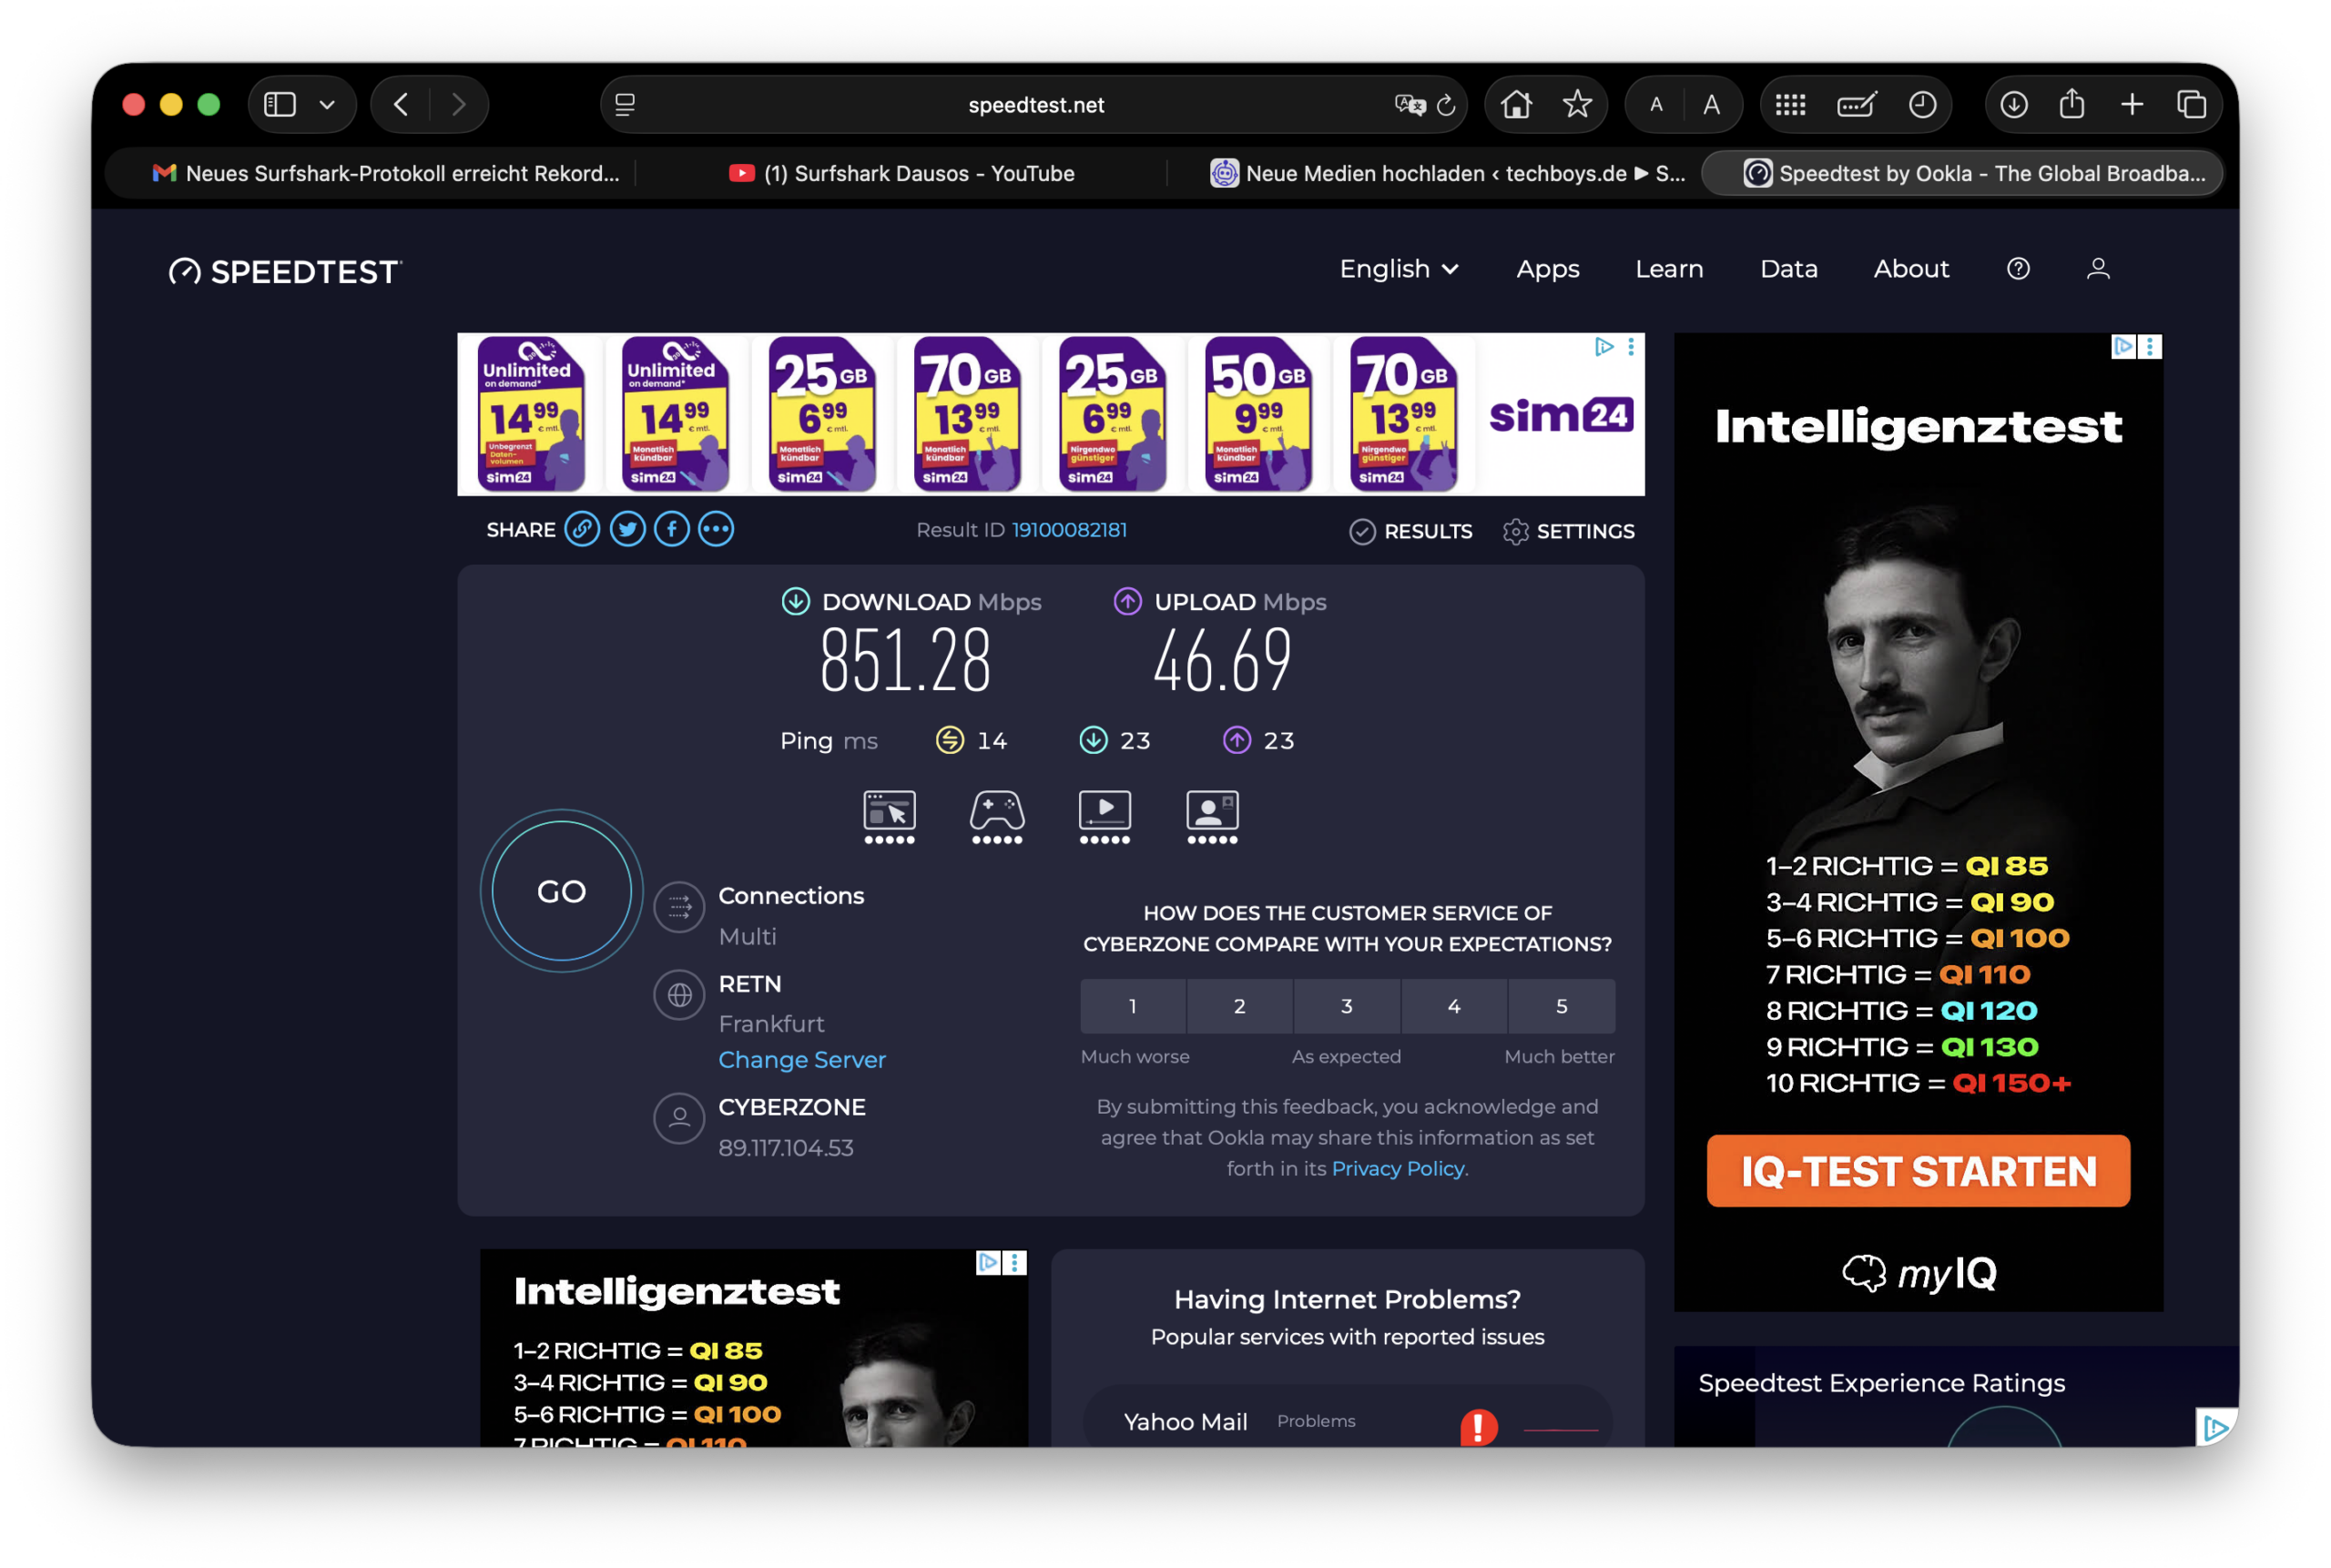The image size is (2331, 1568).
Task: Rate customer service 2
Action: (1240, 1006)
